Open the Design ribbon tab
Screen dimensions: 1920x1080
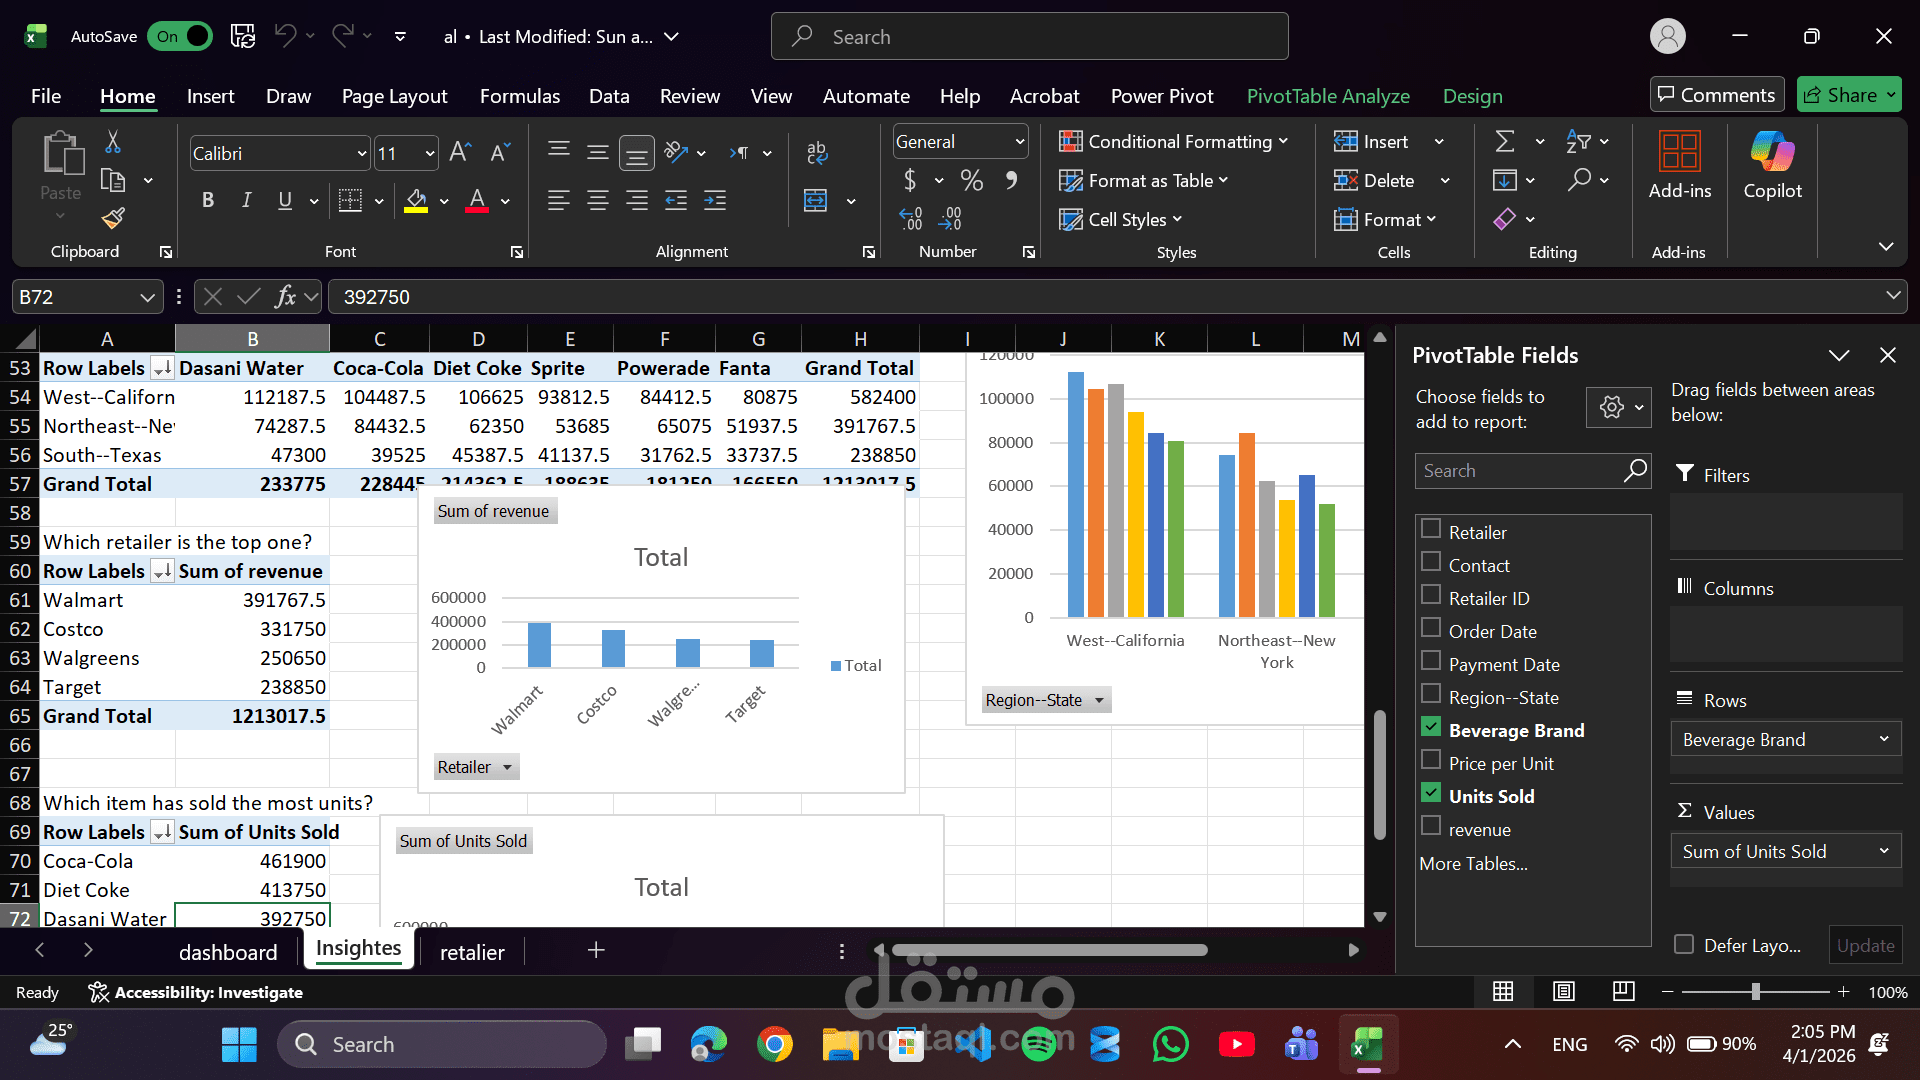tap(1472, 96)
